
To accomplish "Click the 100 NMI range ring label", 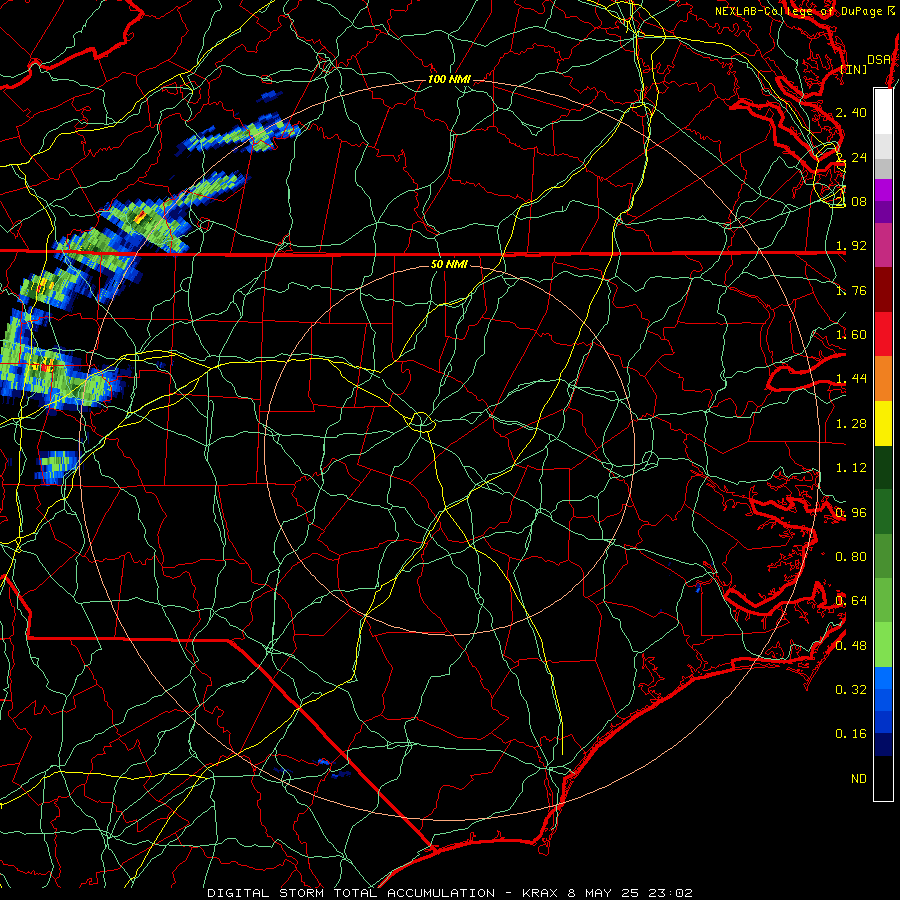I will 449,79.
